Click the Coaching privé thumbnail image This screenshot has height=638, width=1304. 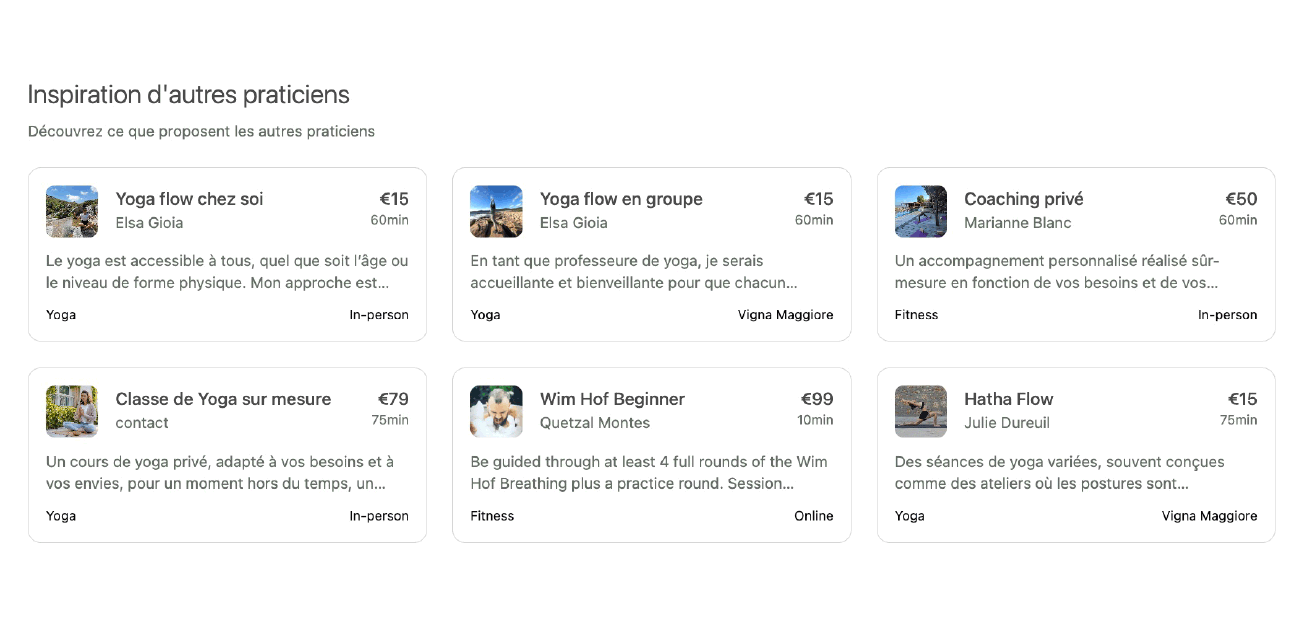(x=920, y=211)
